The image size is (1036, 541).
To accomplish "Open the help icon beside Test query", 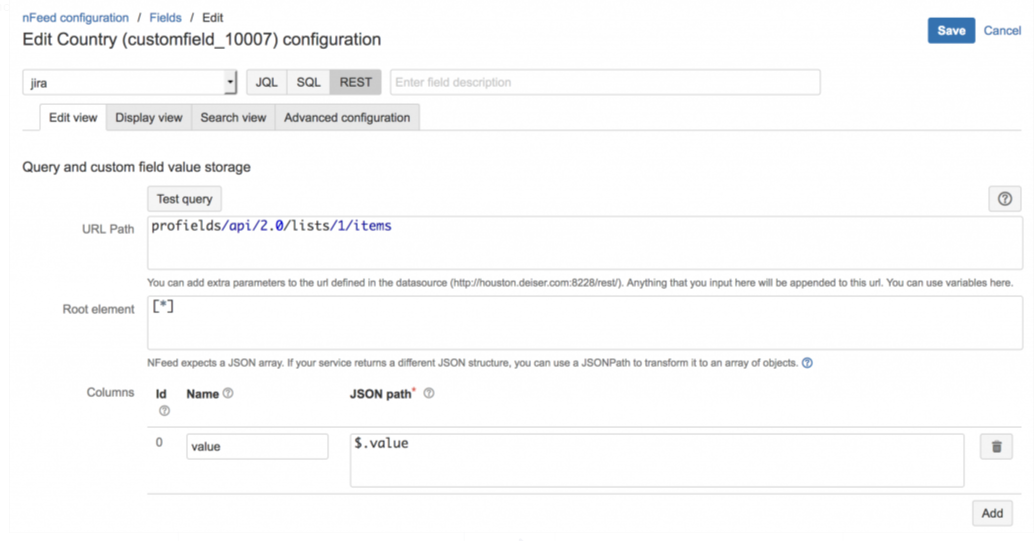I will (x=1004, y=199).
